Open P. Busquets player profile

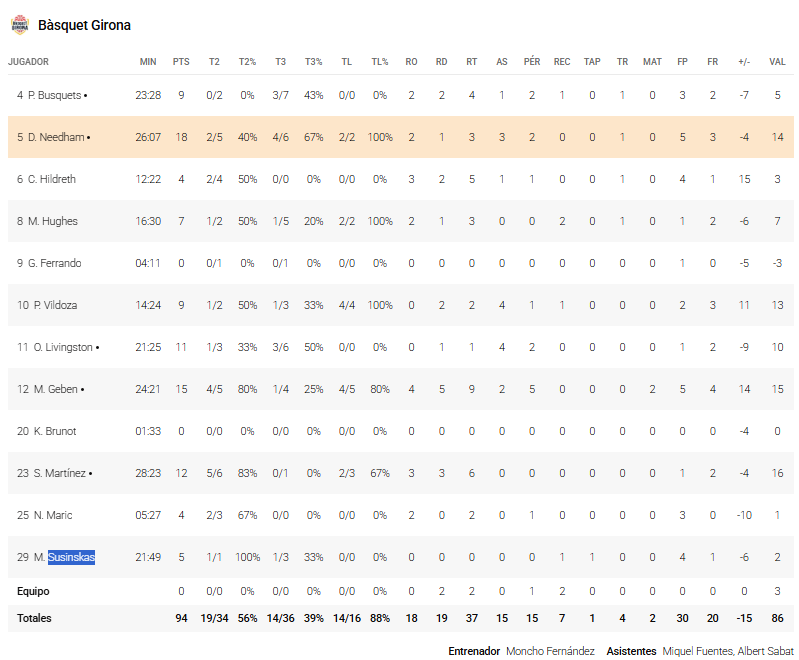point(55,95)
